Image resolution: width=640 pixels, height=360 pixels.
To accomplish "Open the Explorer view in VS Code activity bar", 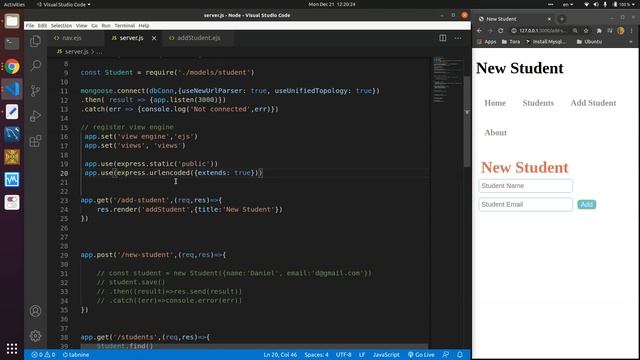I will [36, 41].
